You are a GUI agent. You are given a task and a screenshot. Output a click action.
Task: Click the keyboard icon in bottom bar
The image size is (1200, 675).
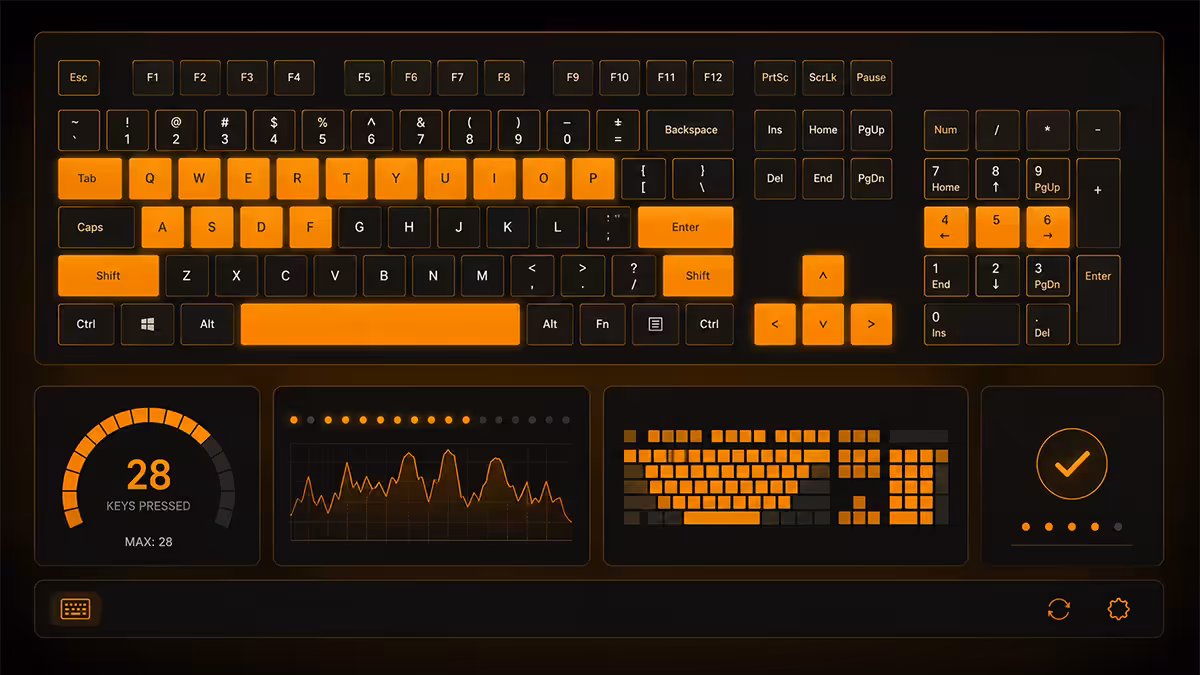[x=75, y=609]
